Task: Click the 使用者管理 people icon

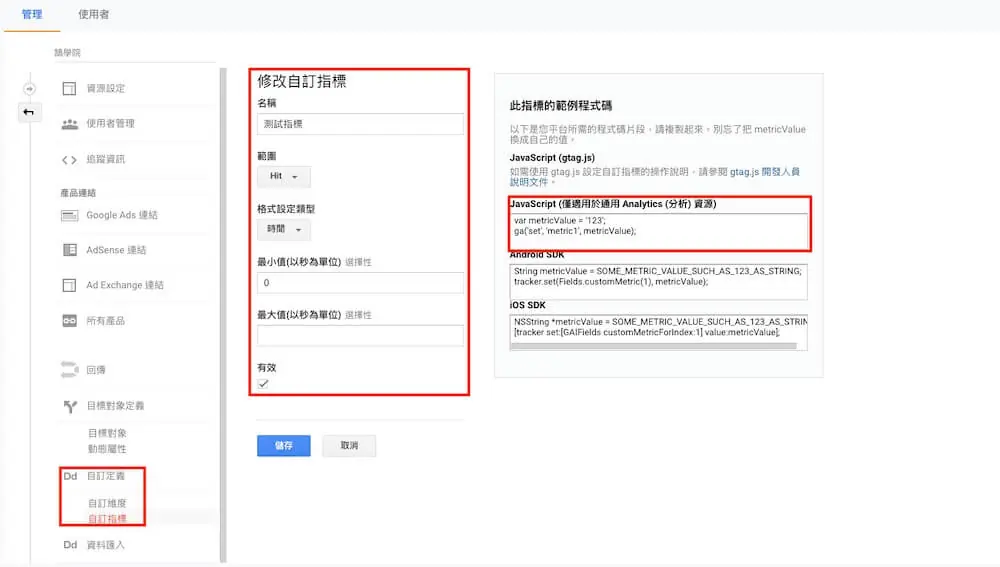Action: pos(70,124)
